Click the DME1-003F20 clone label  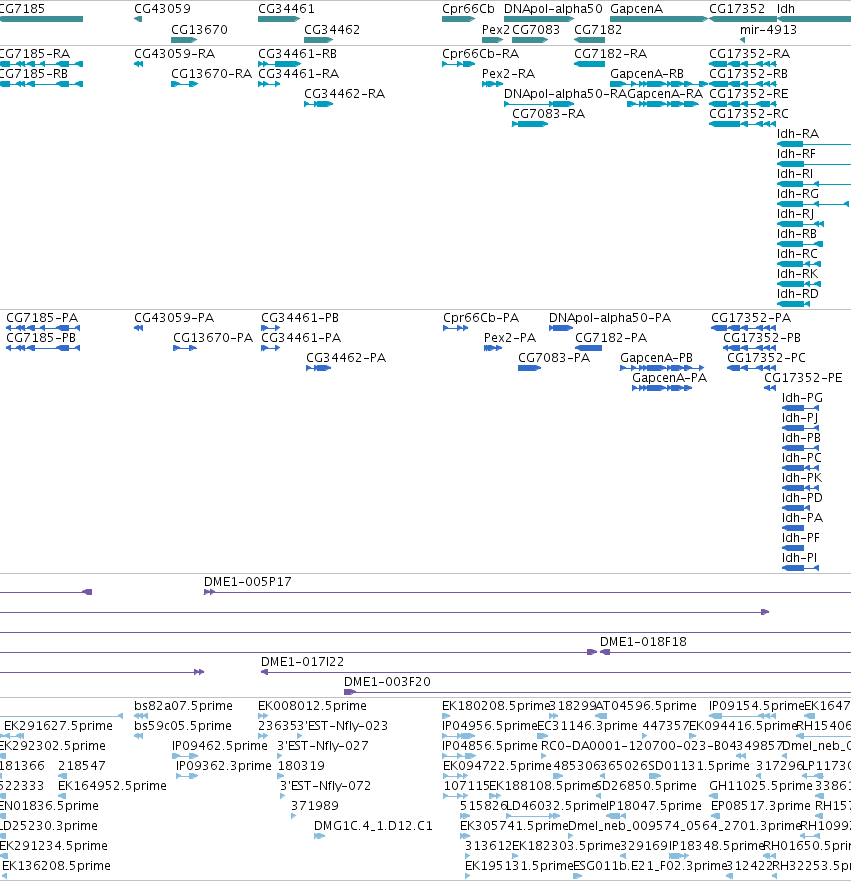[388, 682]
